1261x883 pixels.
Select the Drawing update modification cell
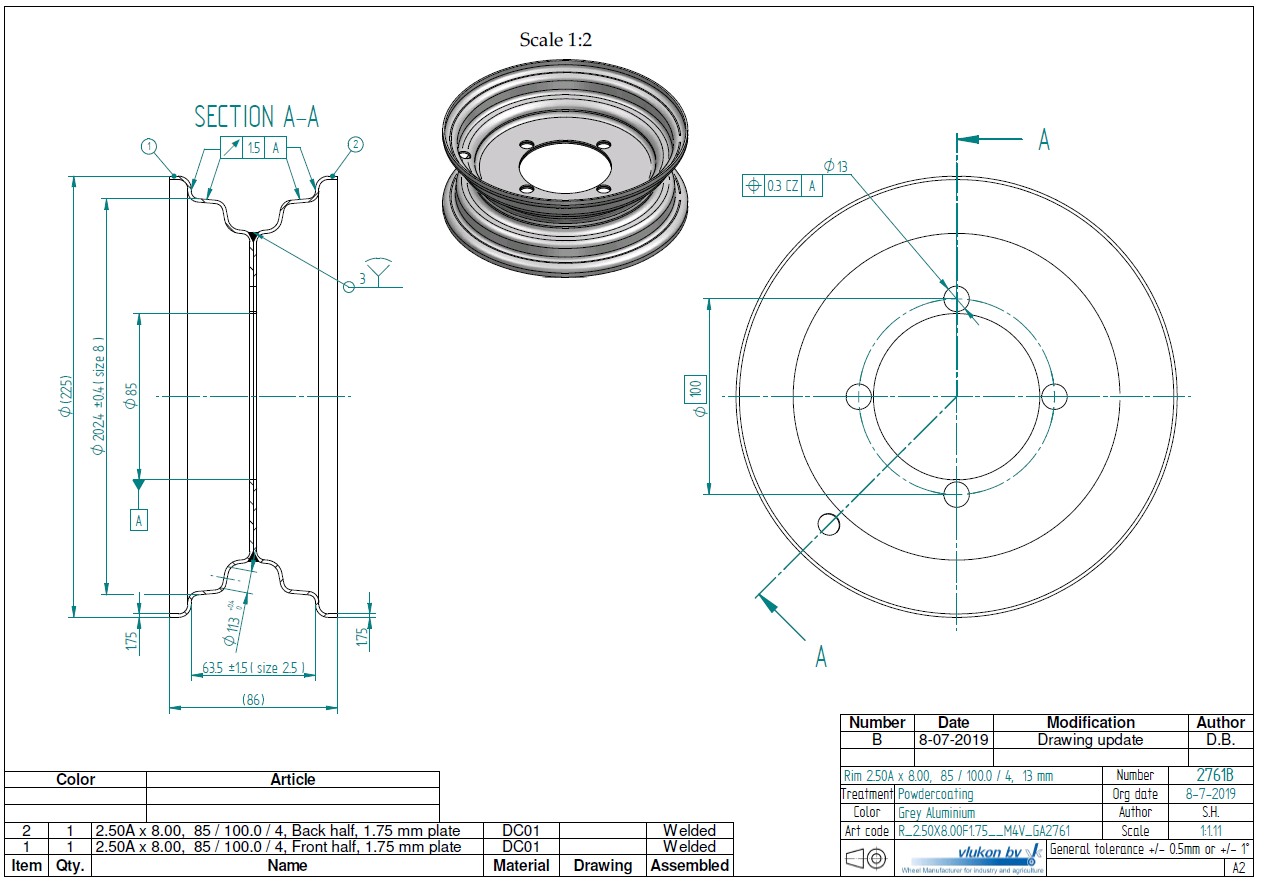(1090, 740)
